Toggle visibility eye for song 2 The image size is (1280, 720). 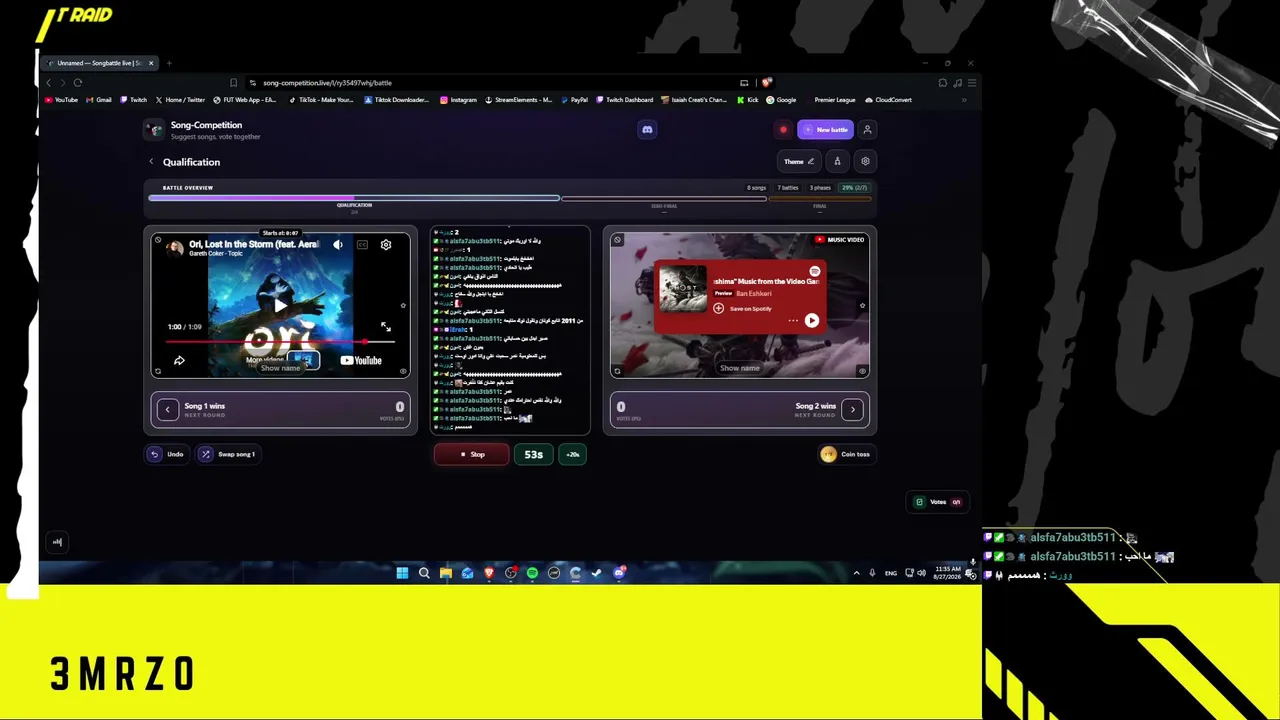click(862, 371)
